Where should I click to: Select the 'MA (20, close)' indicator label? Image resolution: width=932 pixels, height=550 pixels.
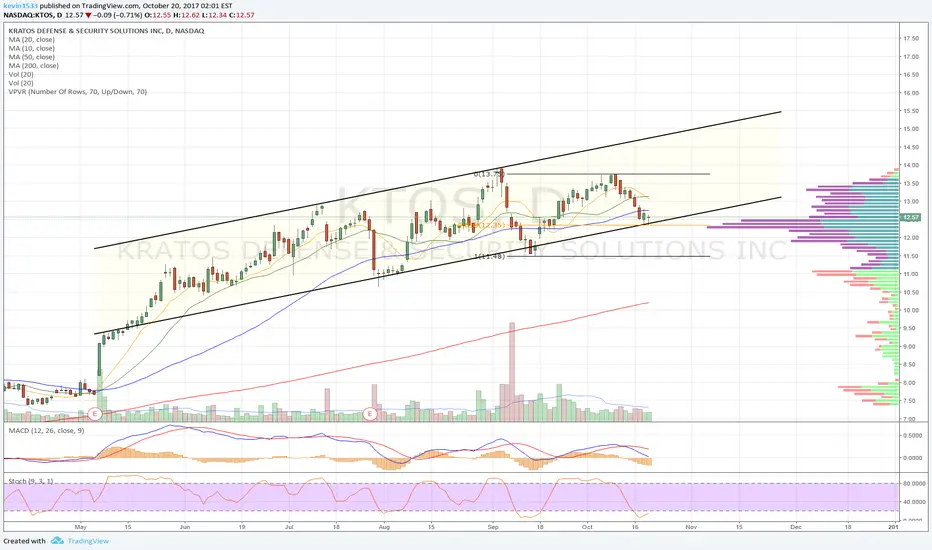pyautogui.click(x=32, y=39)
